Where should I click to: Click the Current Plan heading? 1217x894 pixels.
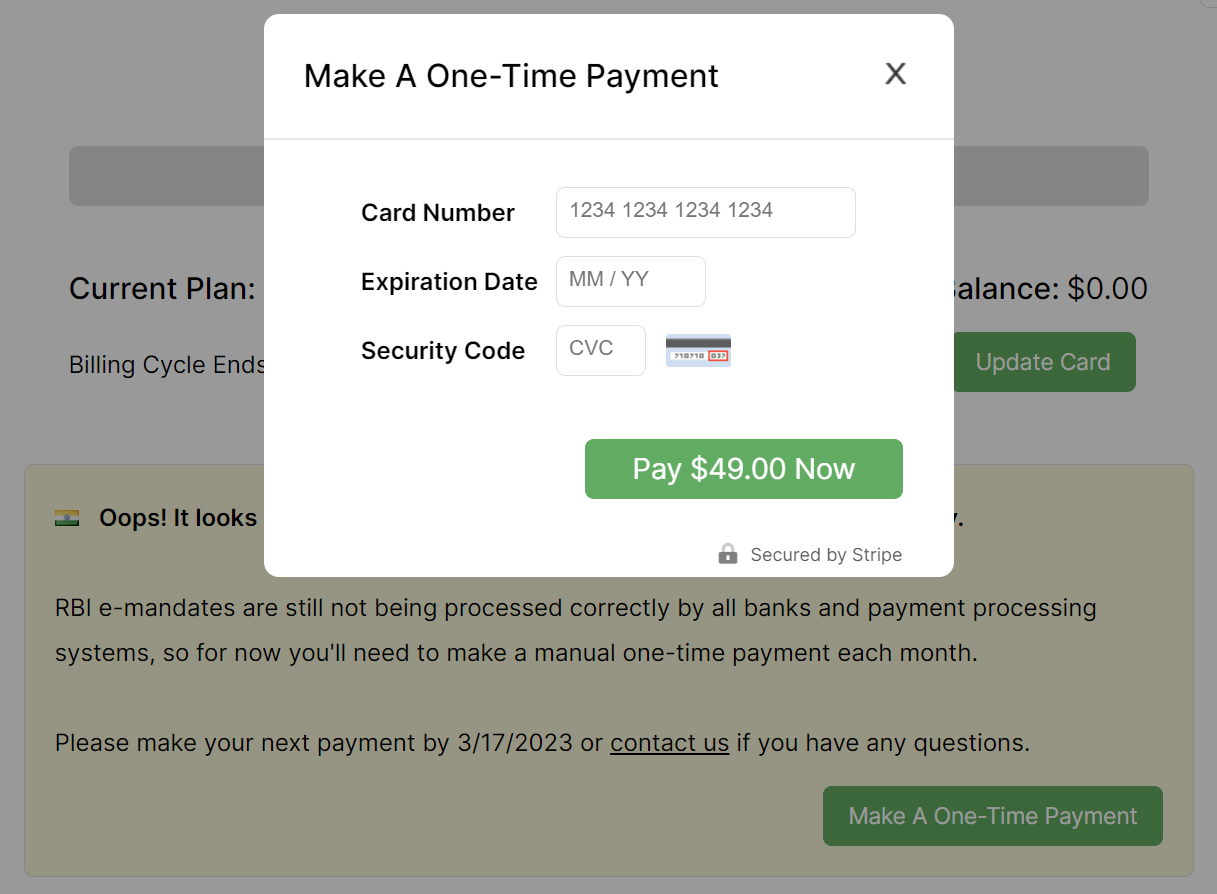tap(162, 289)
